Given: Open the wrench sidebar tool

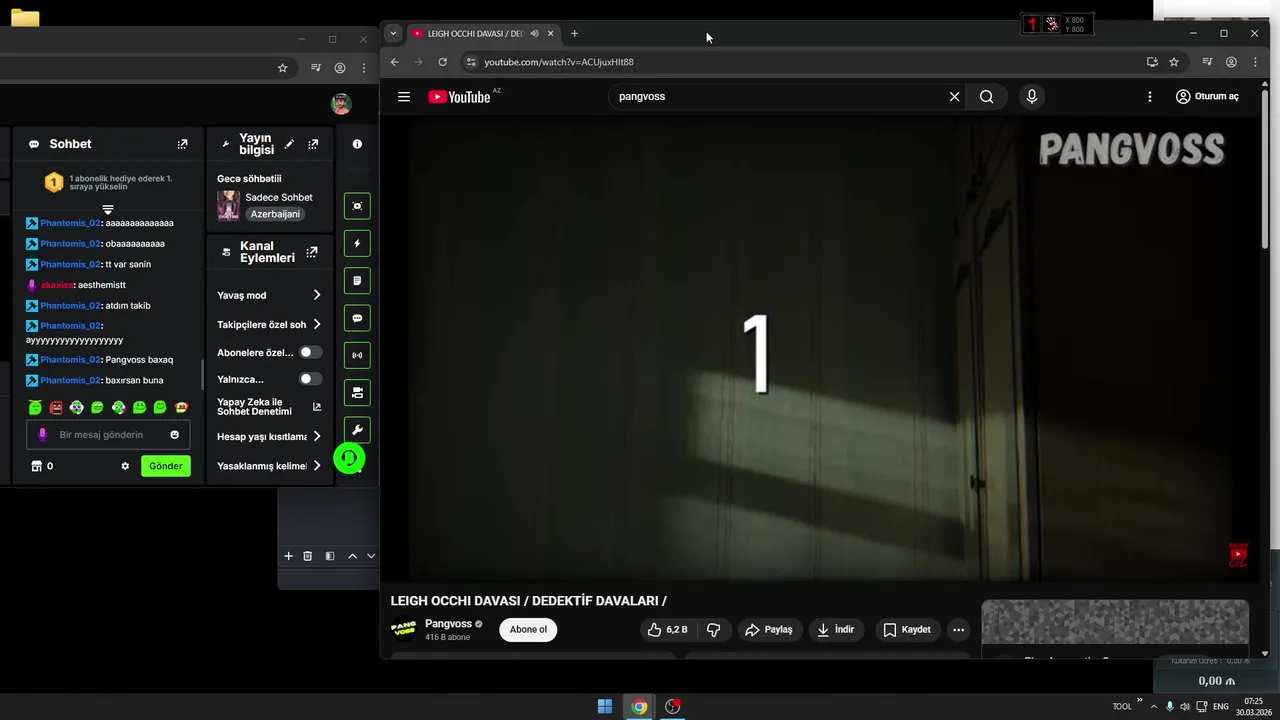Looking at the screenshot, I should coord(357,430).
